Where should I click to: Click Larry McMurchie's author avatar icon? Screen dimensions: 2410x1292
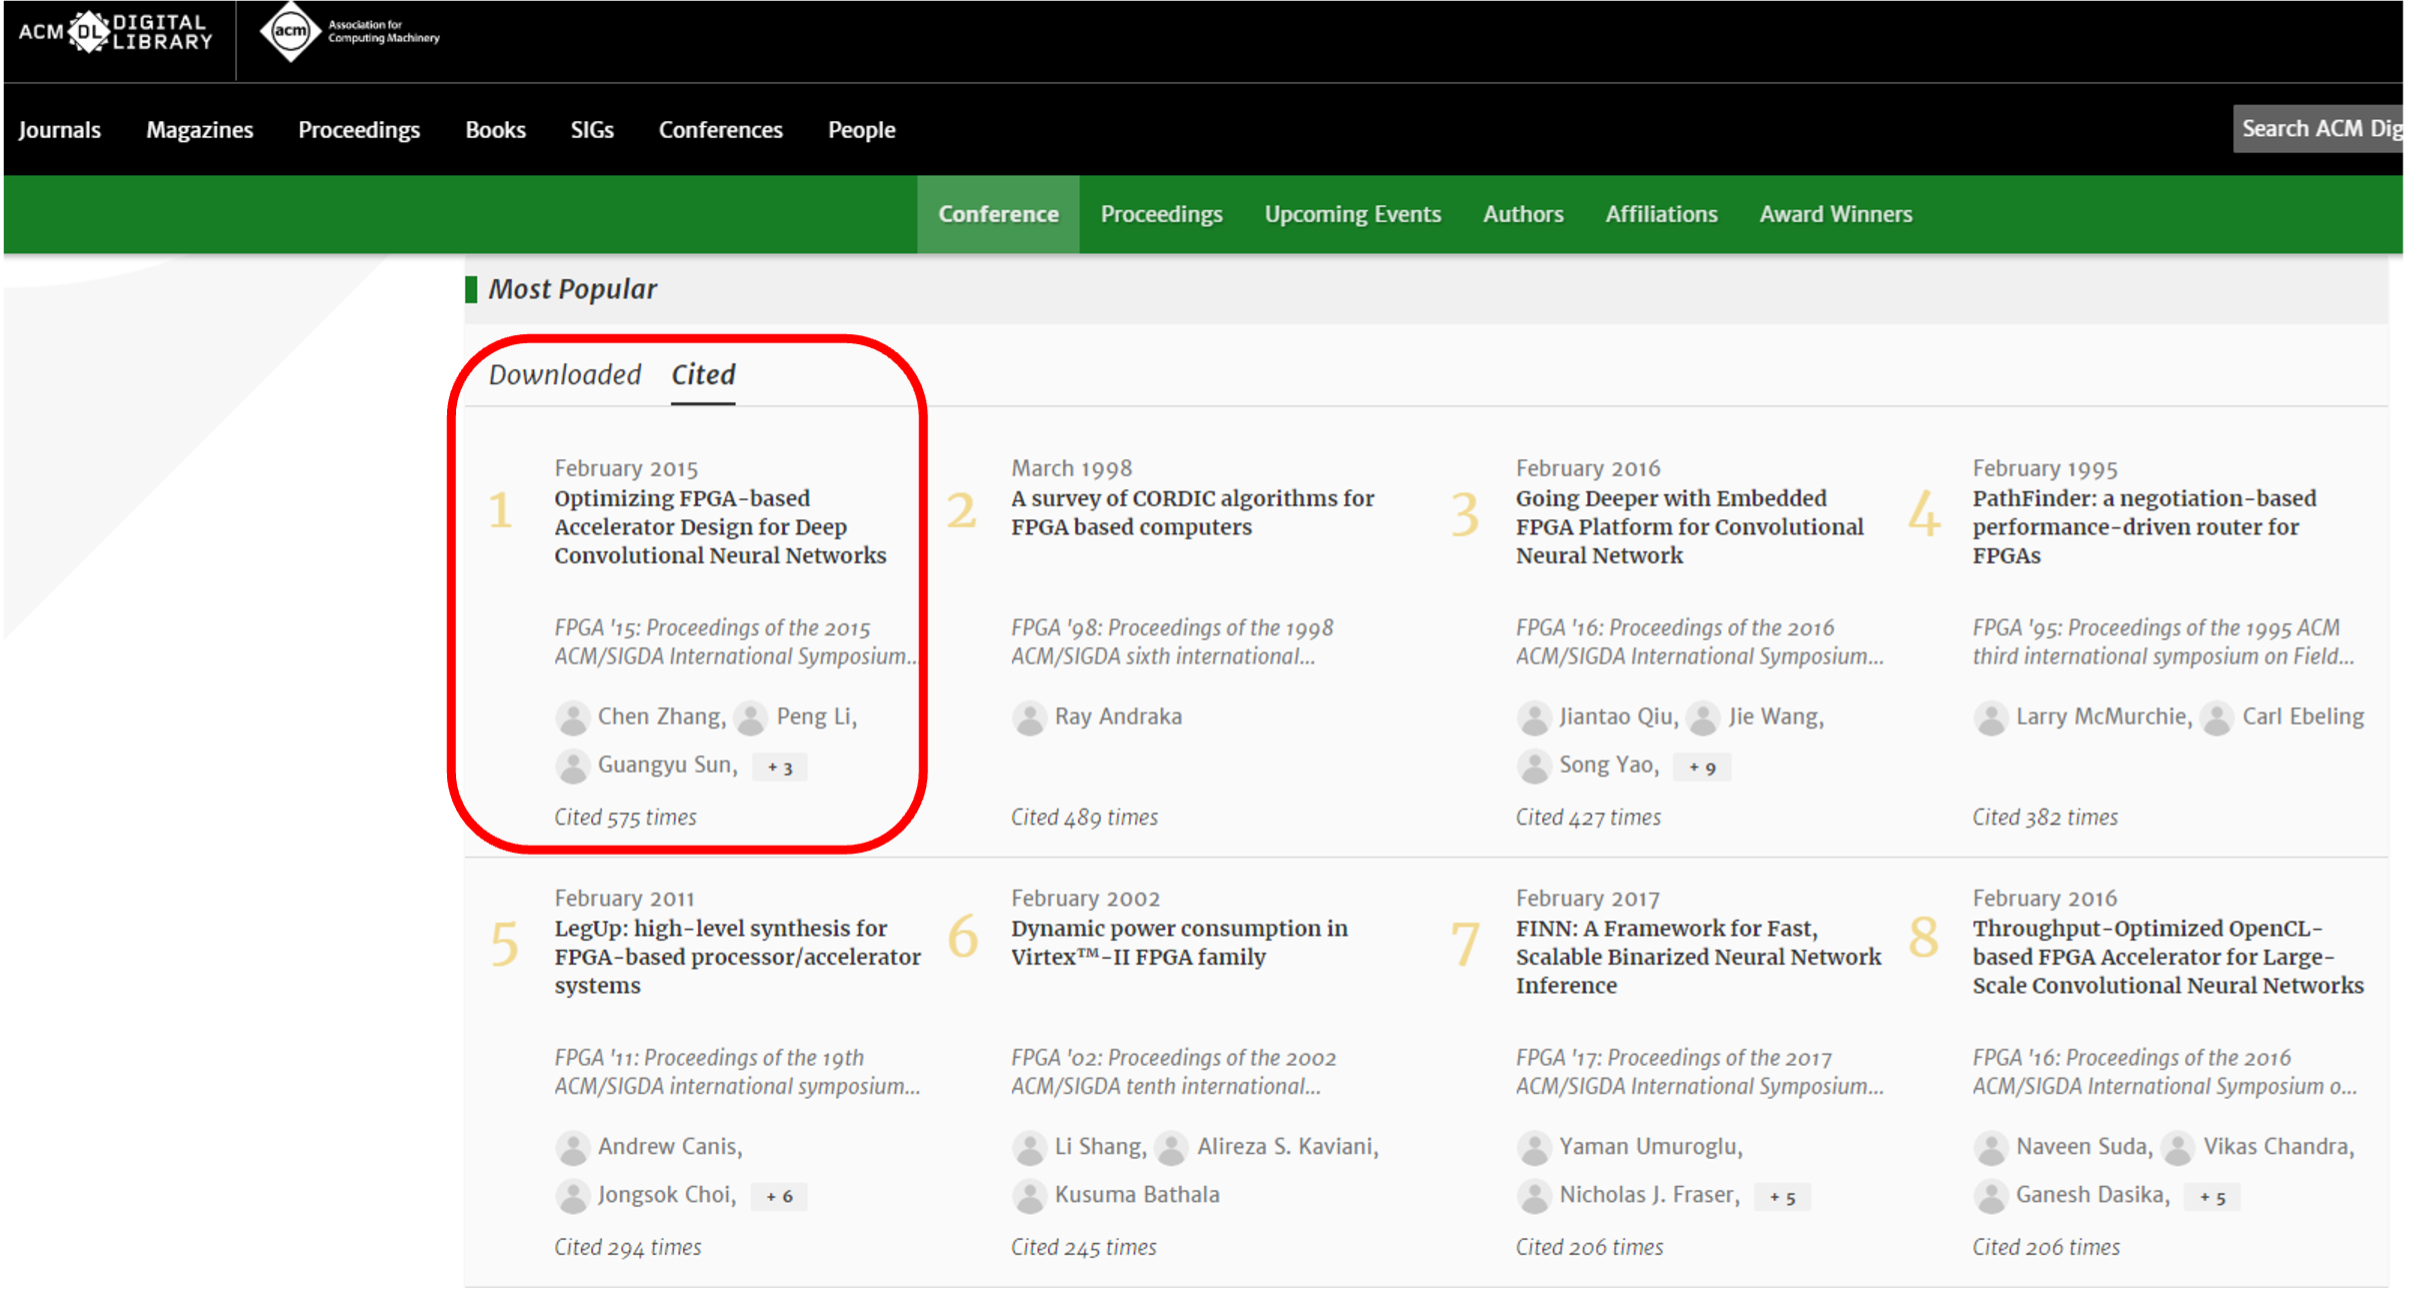coord(1990,717)
